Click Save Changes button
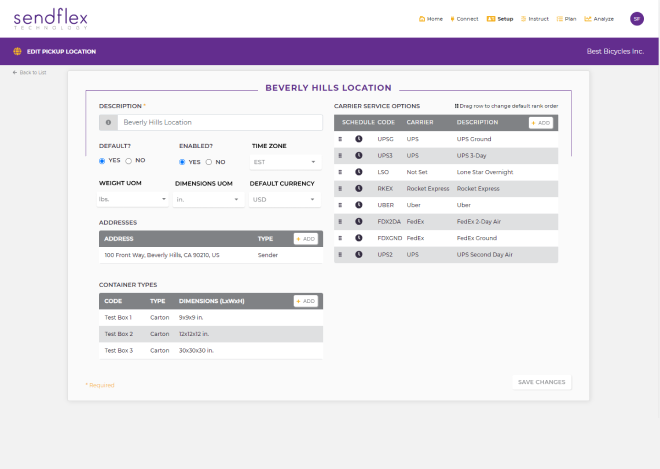Viewport: 660px width, 469px height. 541,382
